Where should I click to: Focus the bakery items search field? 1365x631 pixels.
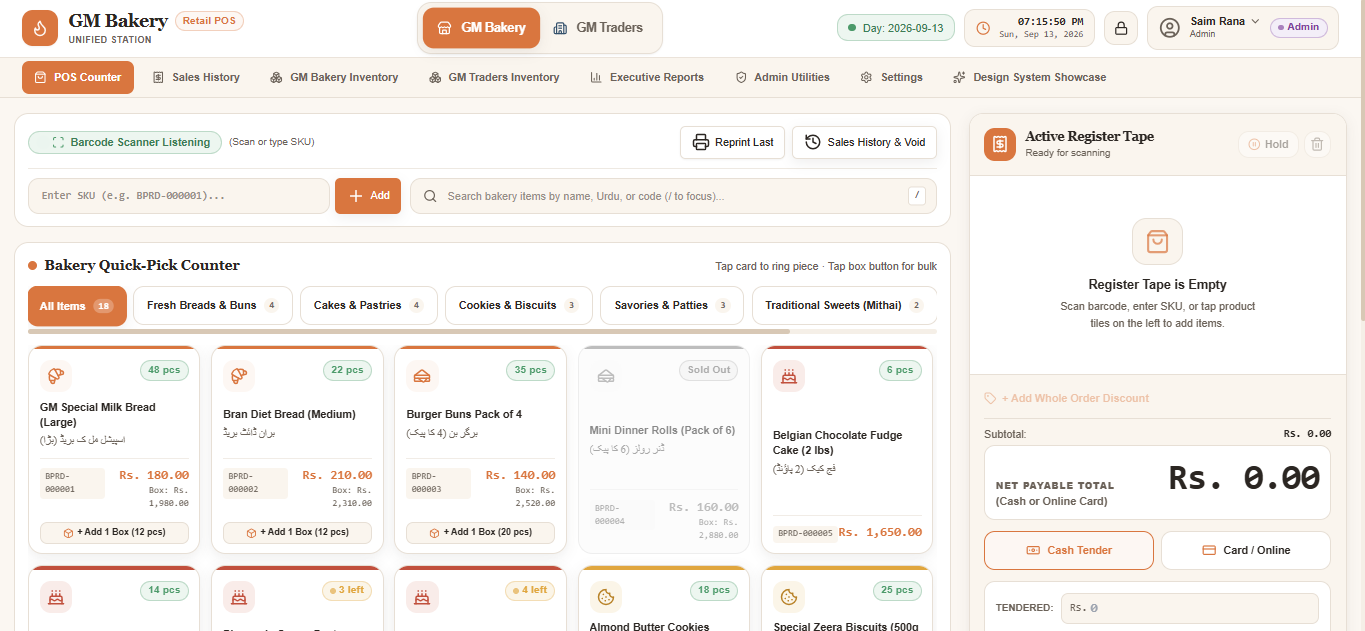coord(673,196)
